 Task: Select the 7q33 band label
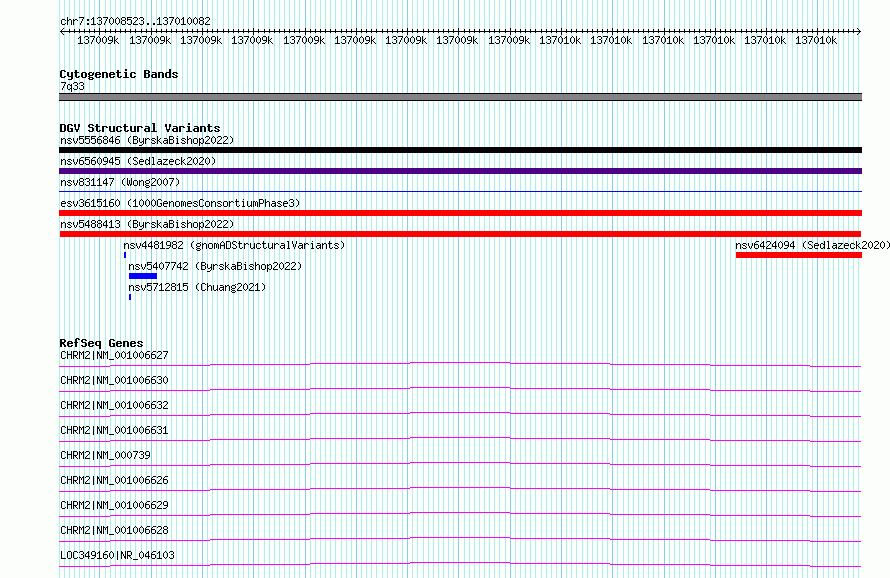[x=72, y=86]
